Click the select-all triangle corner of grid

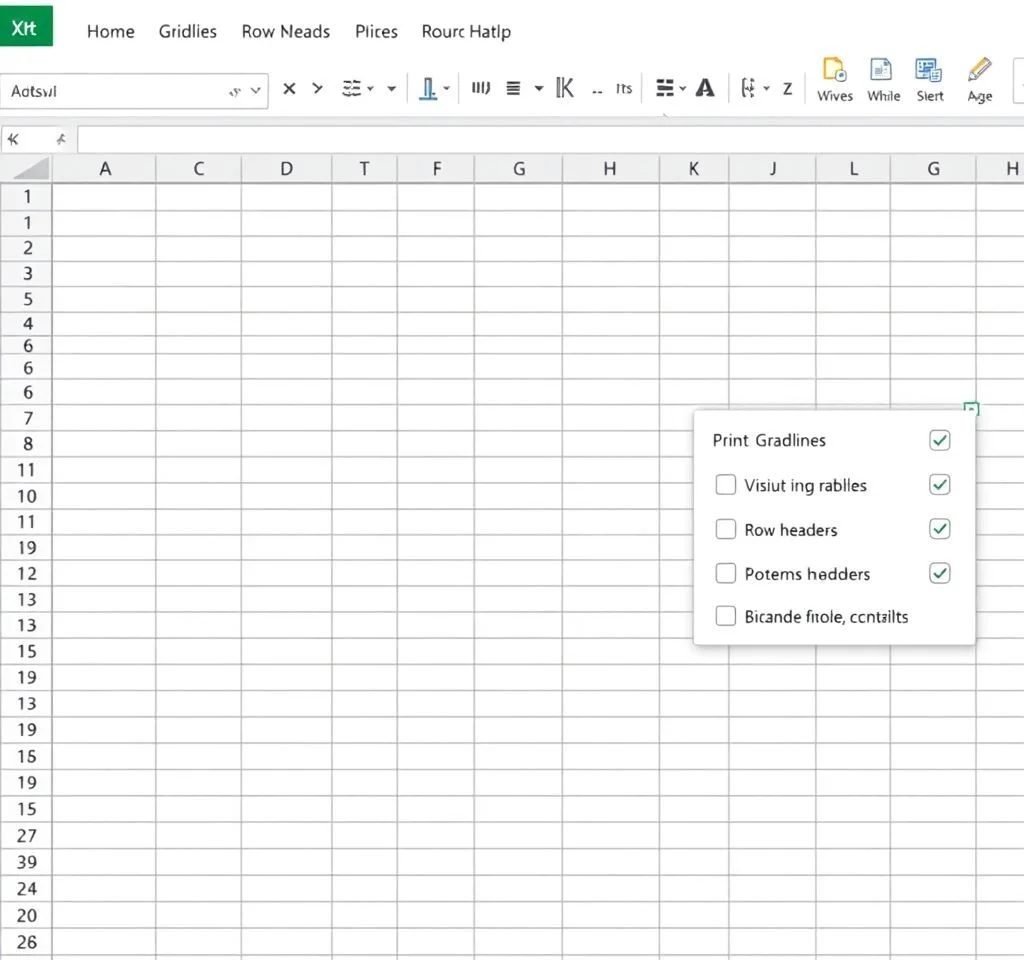(27, 169)
